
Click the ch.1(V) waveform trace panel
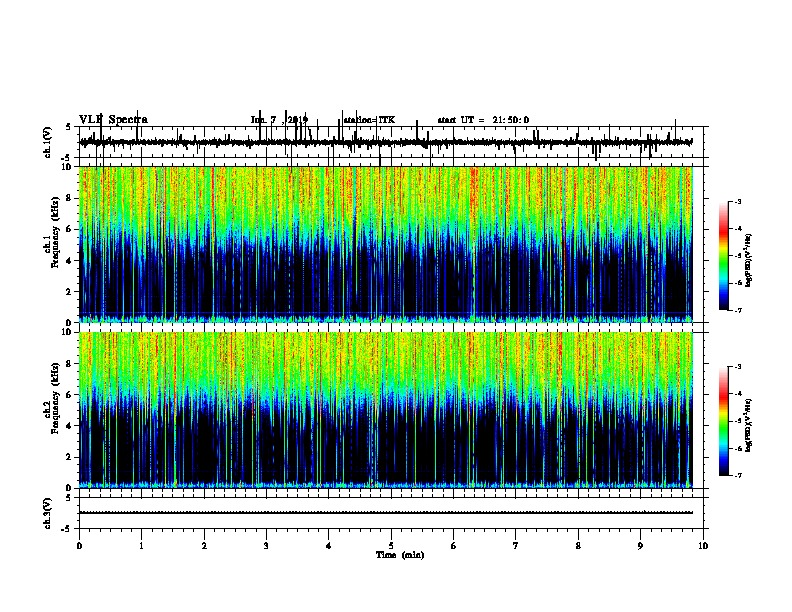[391, 142]
